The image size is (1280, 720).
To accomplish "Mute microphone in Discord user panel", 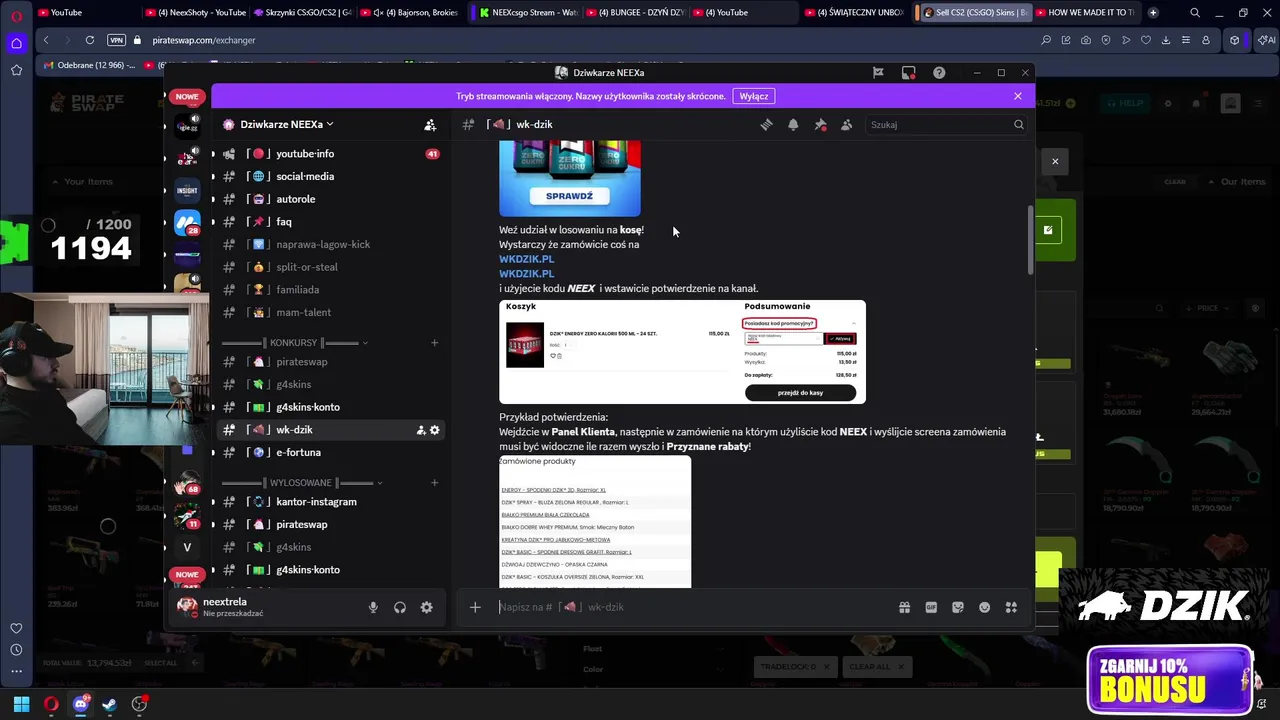I will tap(373, 607).
